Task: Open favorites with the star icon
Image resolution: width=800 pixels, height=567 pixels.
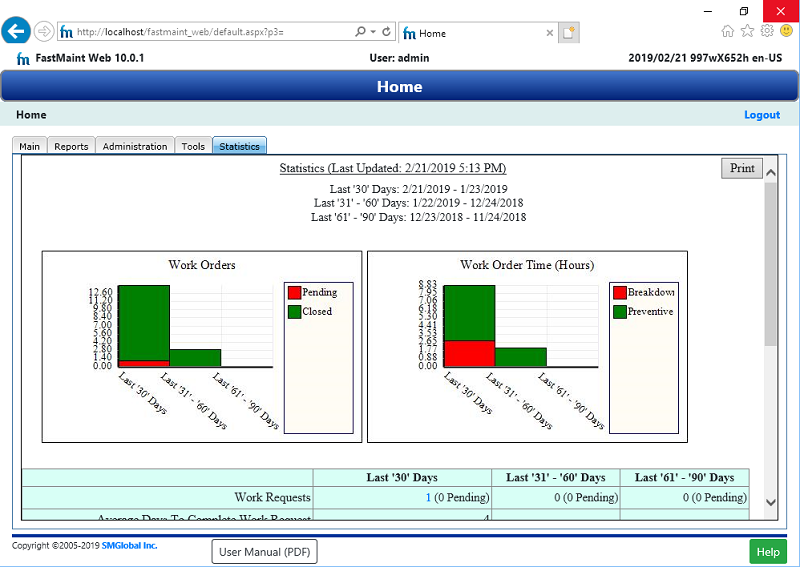Action: (x=747, y=31)
